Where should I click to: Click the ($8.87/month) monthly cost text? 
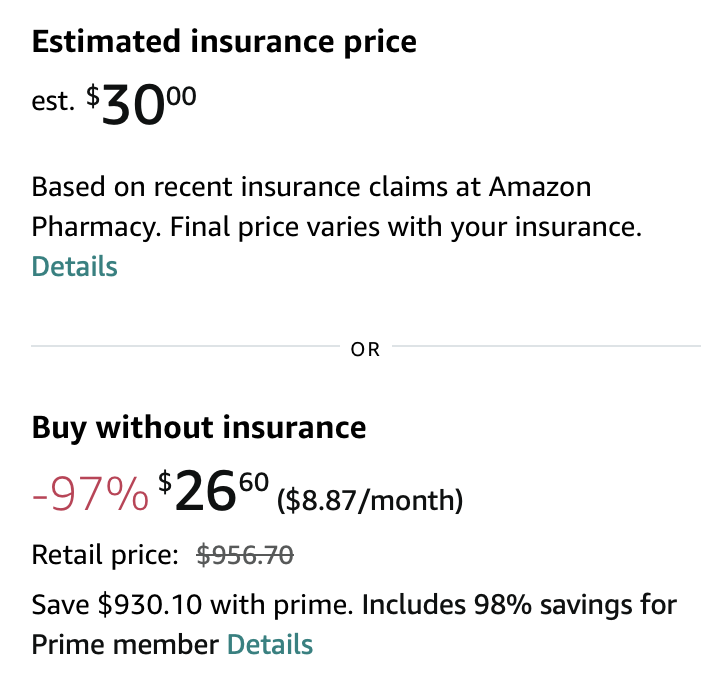coord(369,499)
